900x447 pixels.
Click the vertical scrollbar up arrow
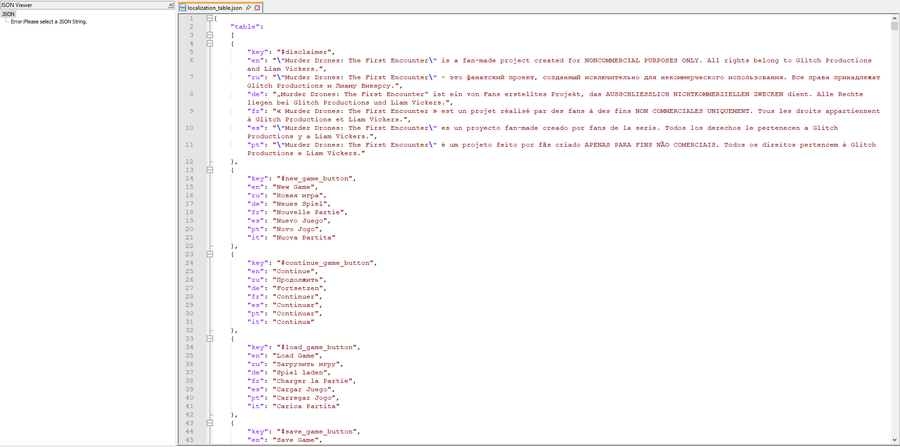pyautogui.click(x=894, y=18)
